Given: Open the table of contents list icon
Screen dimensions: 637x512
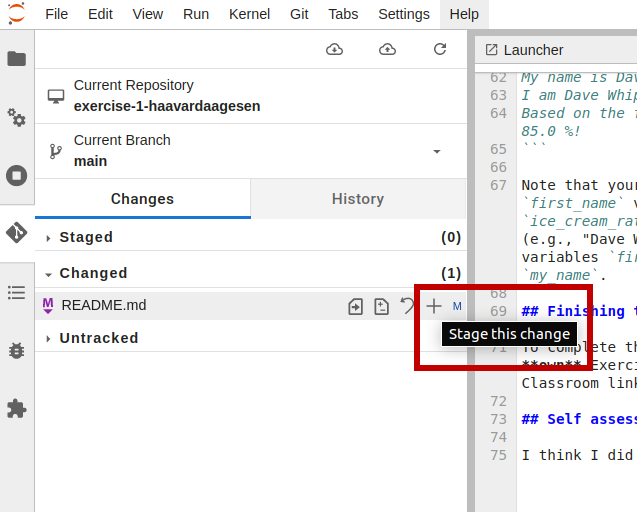Looking at the screenshot, I should point(17,292).
